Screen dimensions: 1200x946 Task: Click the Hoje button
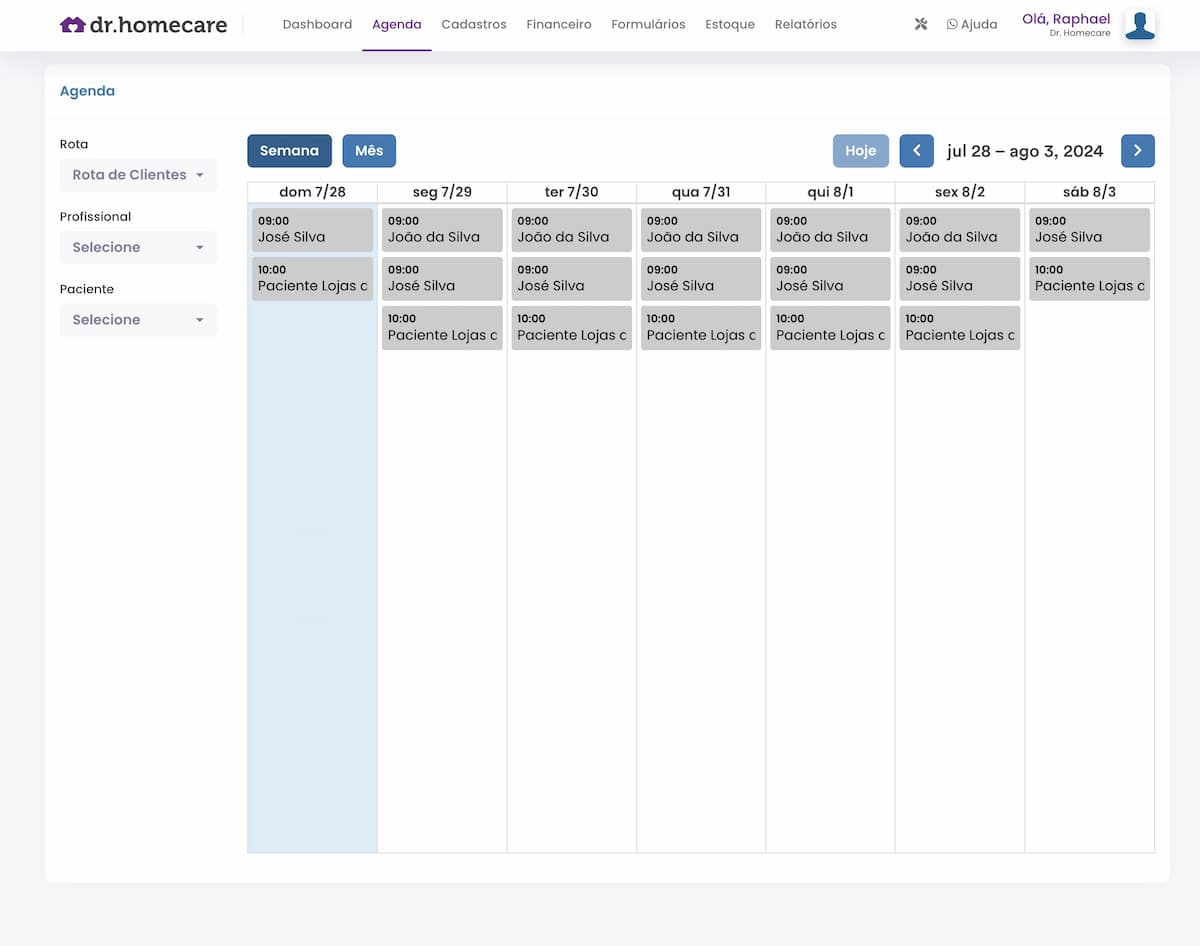point(860,151)
